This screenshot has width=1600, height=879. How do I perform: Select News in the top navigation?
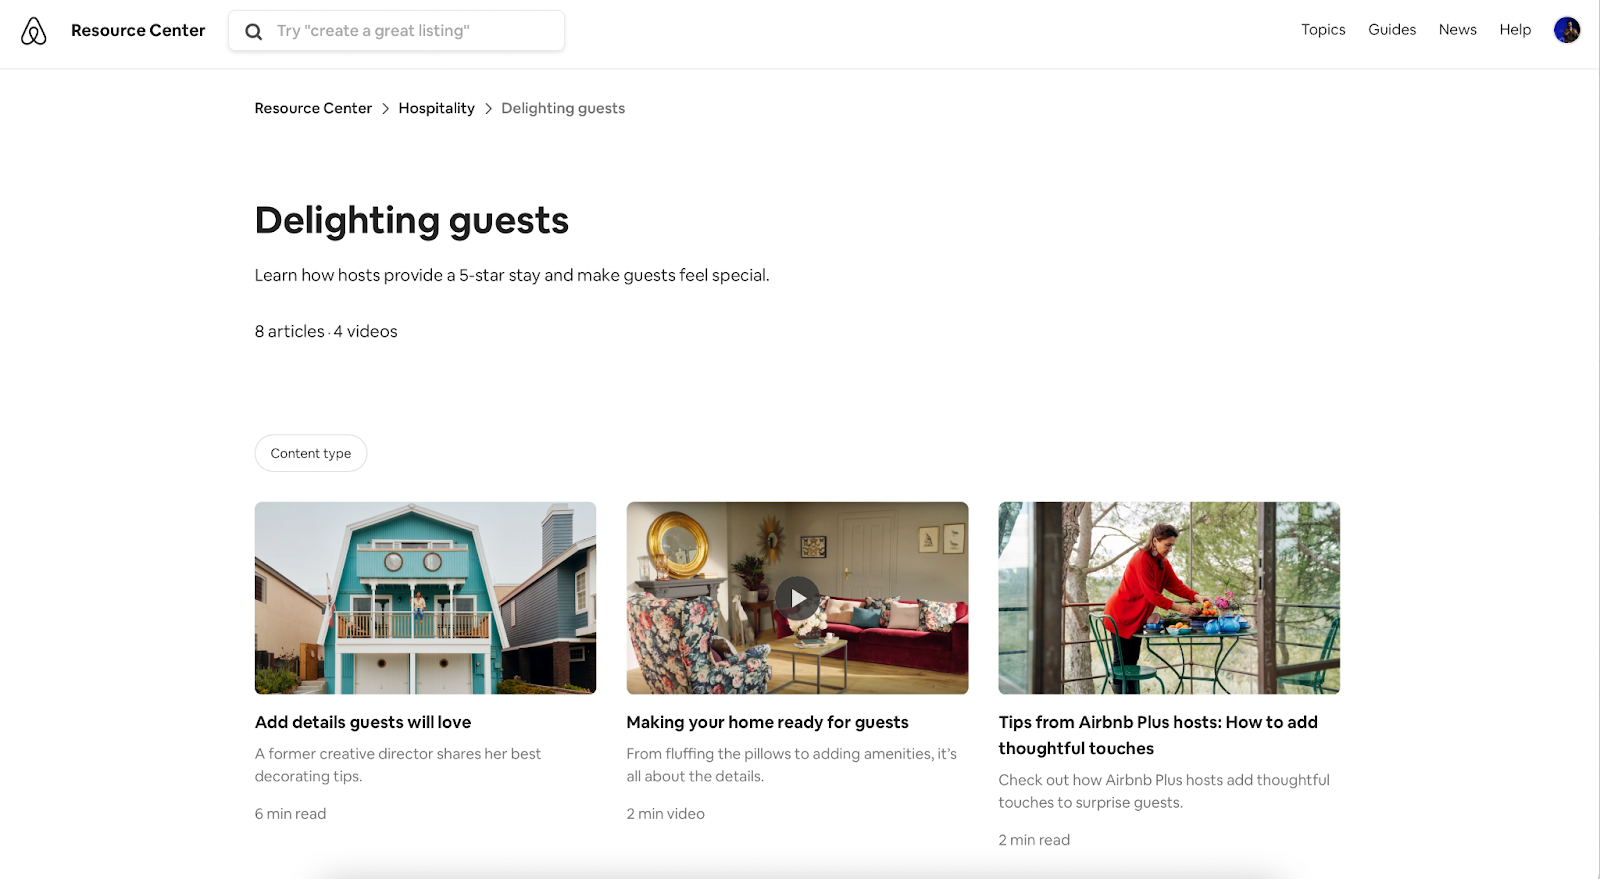pyautogui.click(x=1457, y=30)
